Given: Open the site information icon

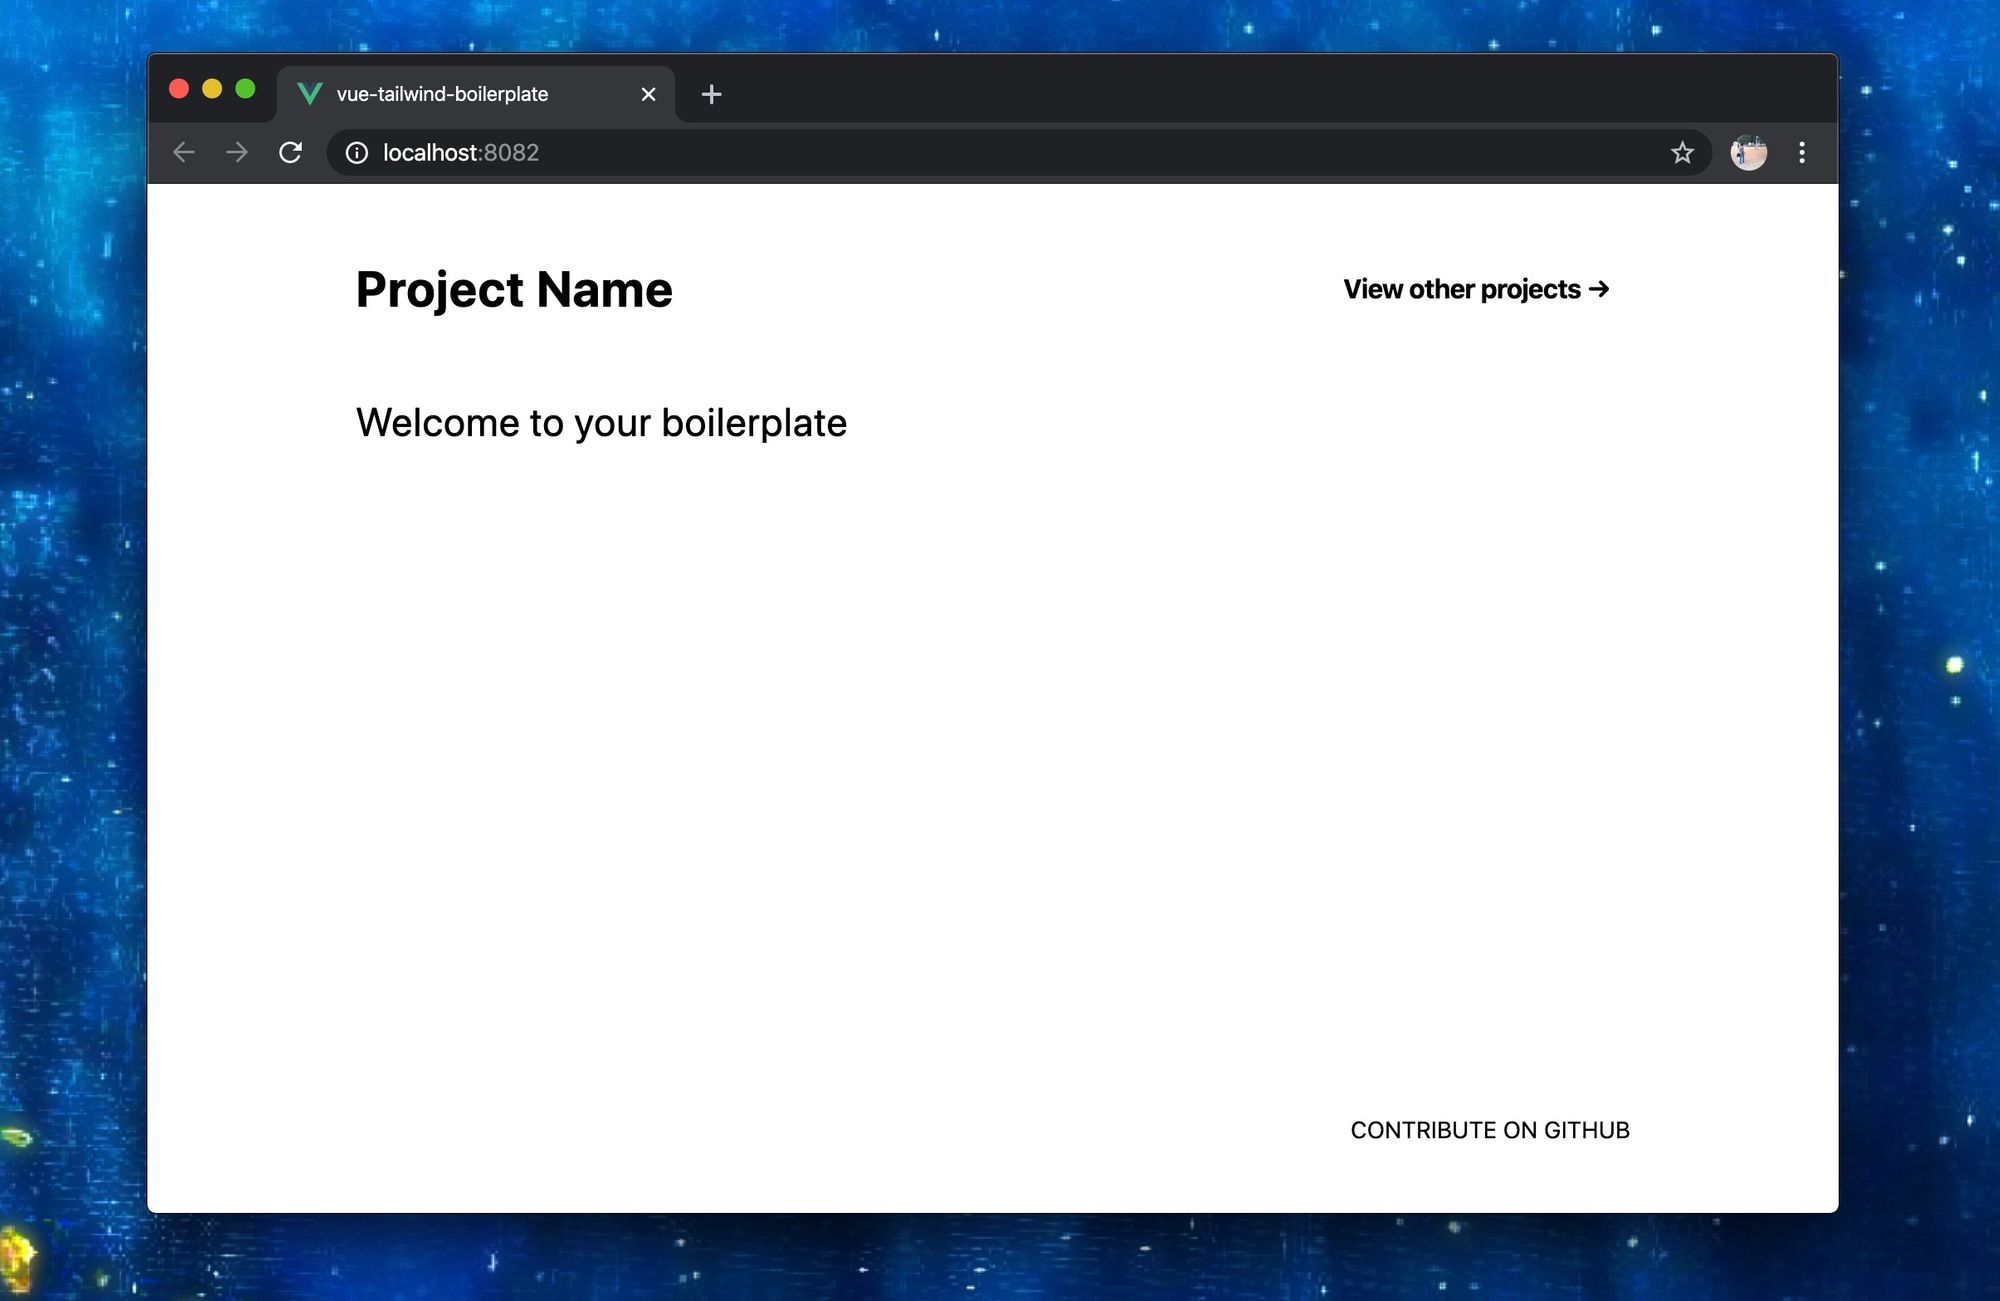Looking at the screenshot, I should 357,152.
